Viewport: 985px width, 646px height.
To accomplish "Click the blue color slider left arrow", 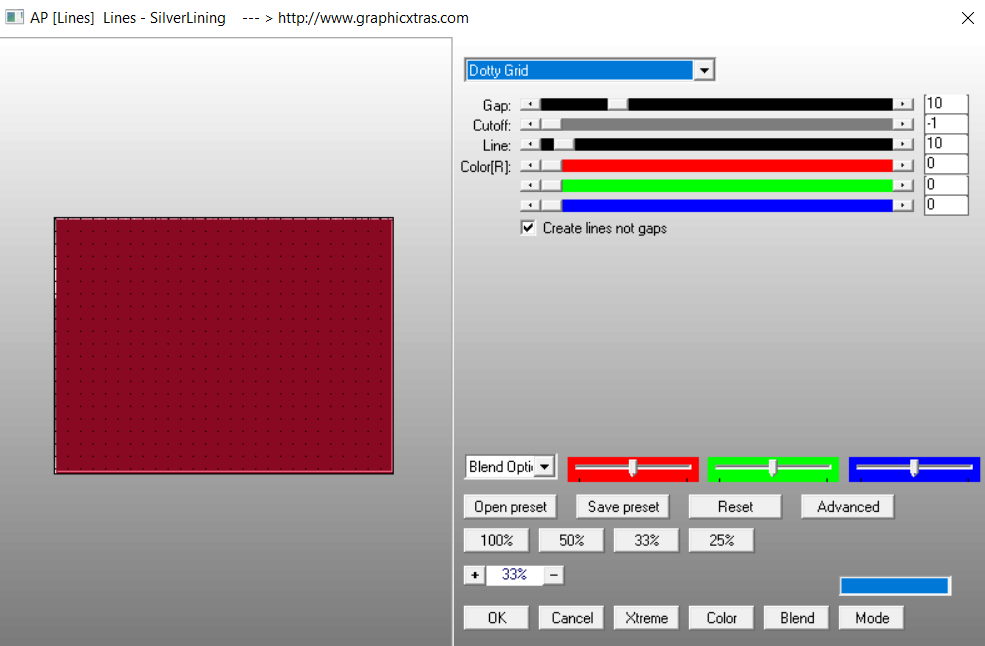I will 530,205.
